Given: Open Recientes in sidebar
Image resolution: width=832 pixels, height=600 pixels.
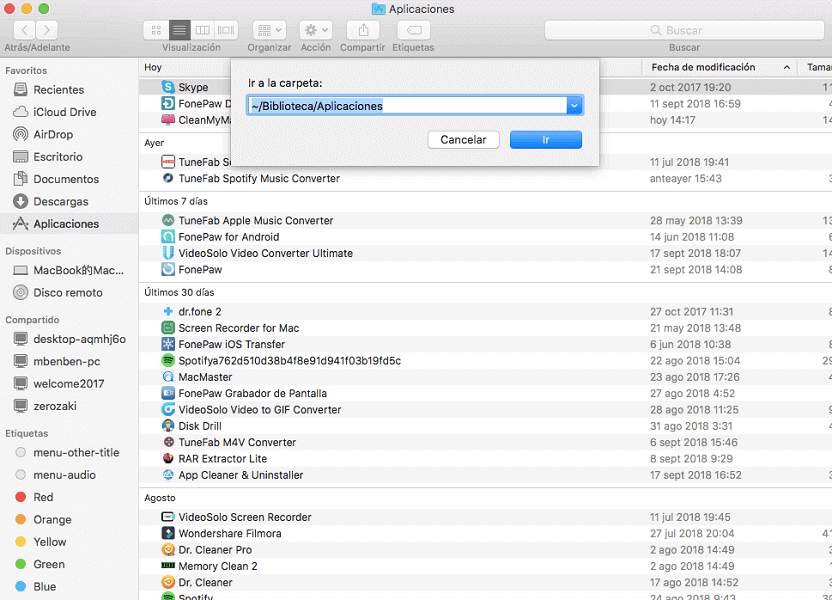Looking at the screenshot, I should [58, 90].
